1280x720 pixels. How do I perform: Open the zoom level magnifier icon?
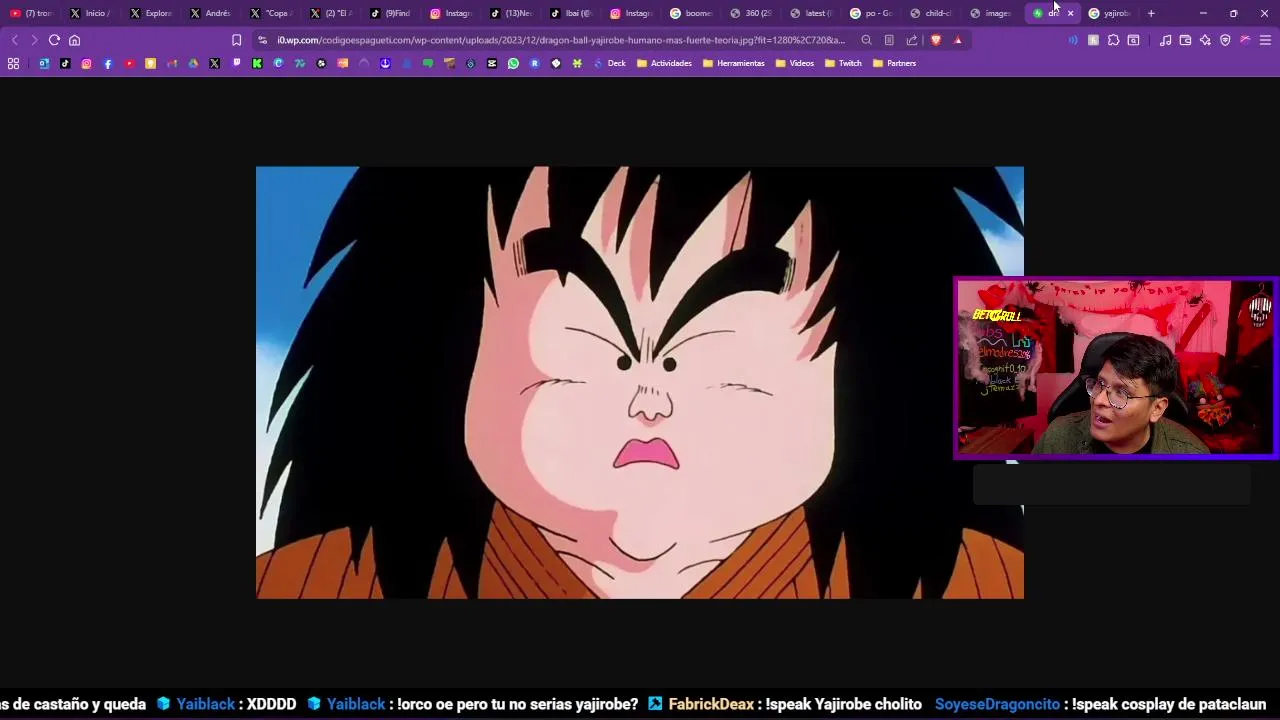pyautogui.click(x=866, y=40)
